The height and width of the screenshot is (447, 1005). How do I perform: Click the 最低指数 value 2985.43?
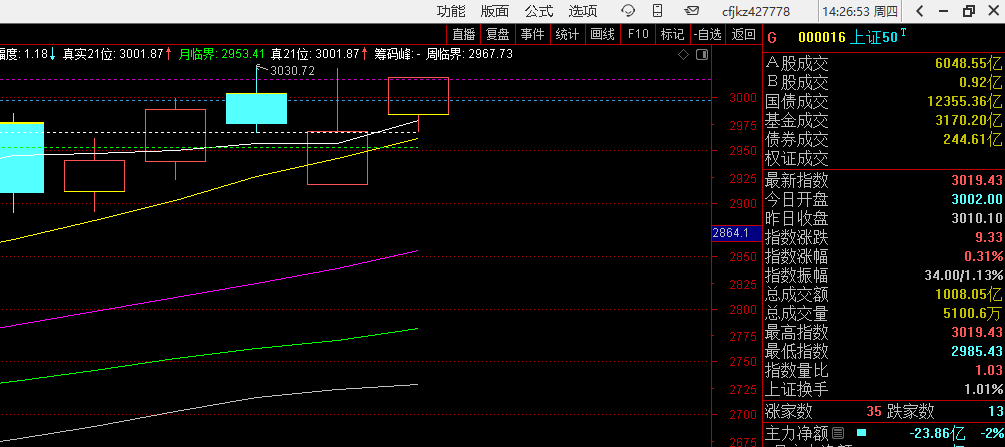click(976, 351)
